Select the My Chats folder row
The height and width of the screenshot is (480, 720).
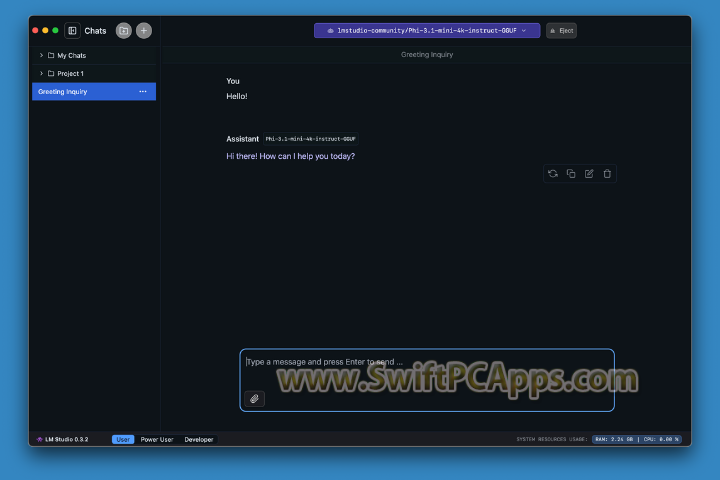[x=94, y=56]
